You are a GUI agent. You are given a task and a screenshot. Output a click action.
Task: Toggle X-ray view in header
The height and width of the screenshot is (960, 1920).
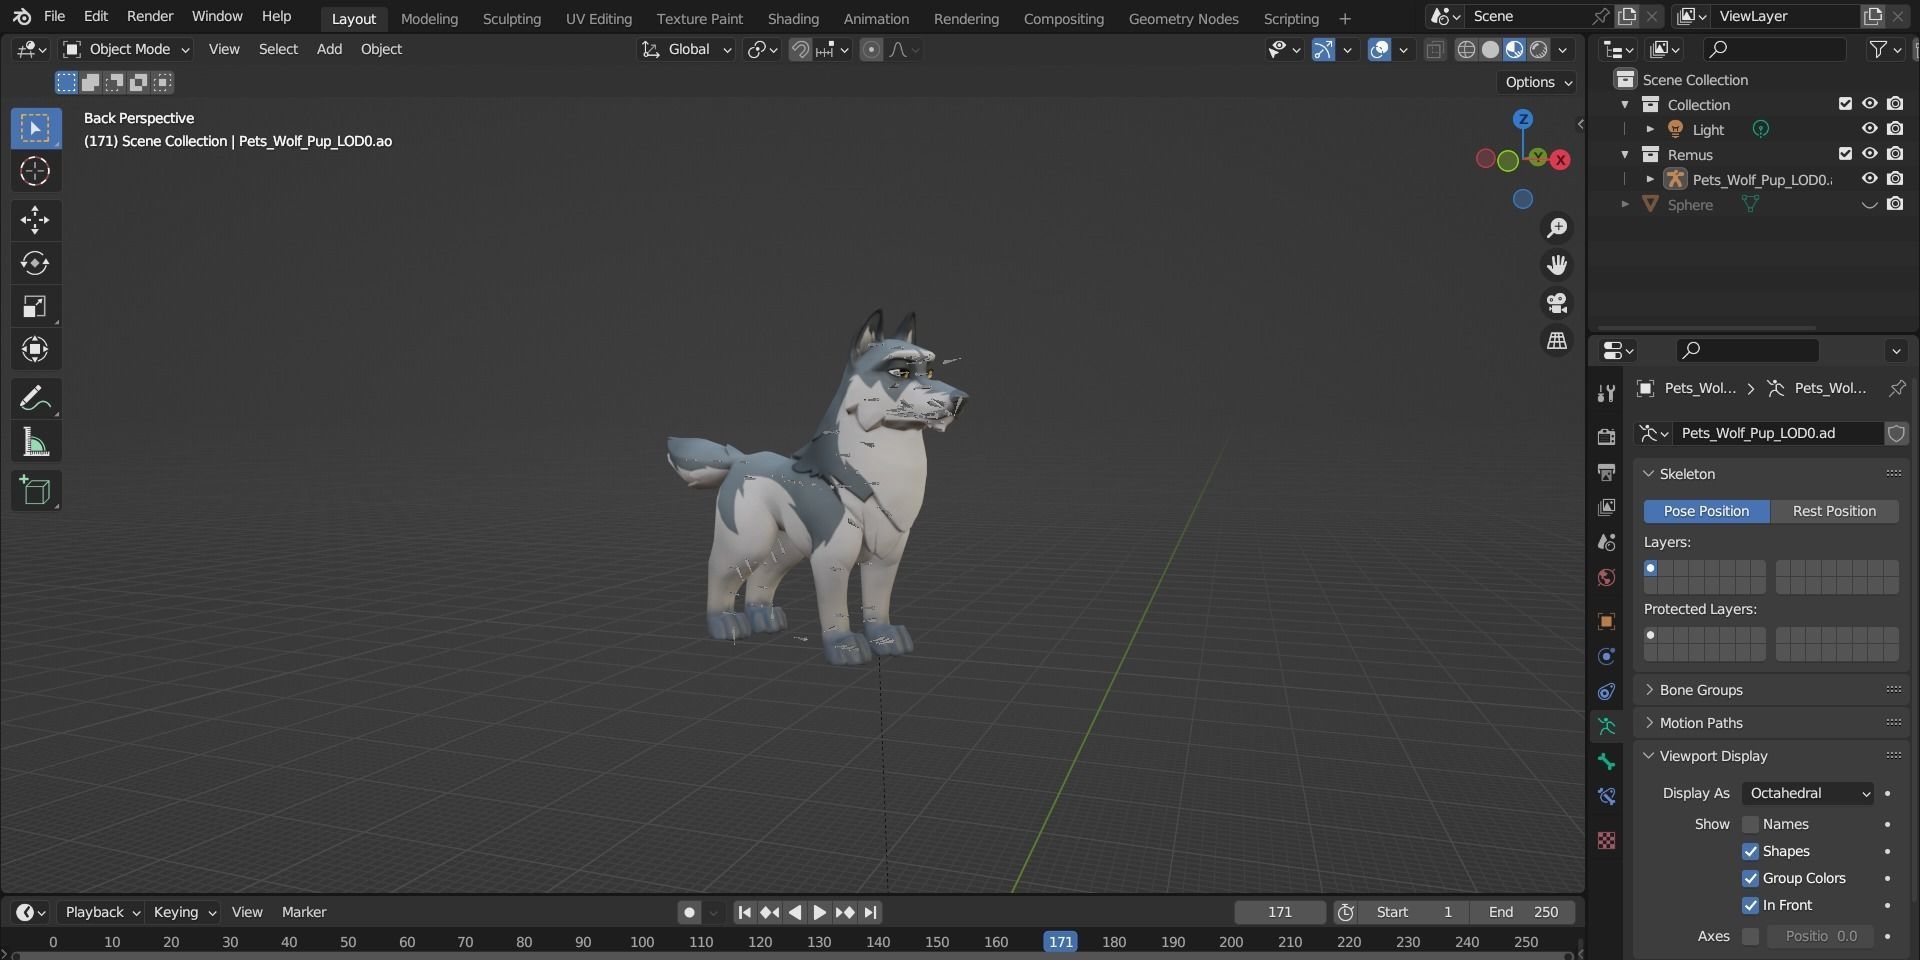1435,49
